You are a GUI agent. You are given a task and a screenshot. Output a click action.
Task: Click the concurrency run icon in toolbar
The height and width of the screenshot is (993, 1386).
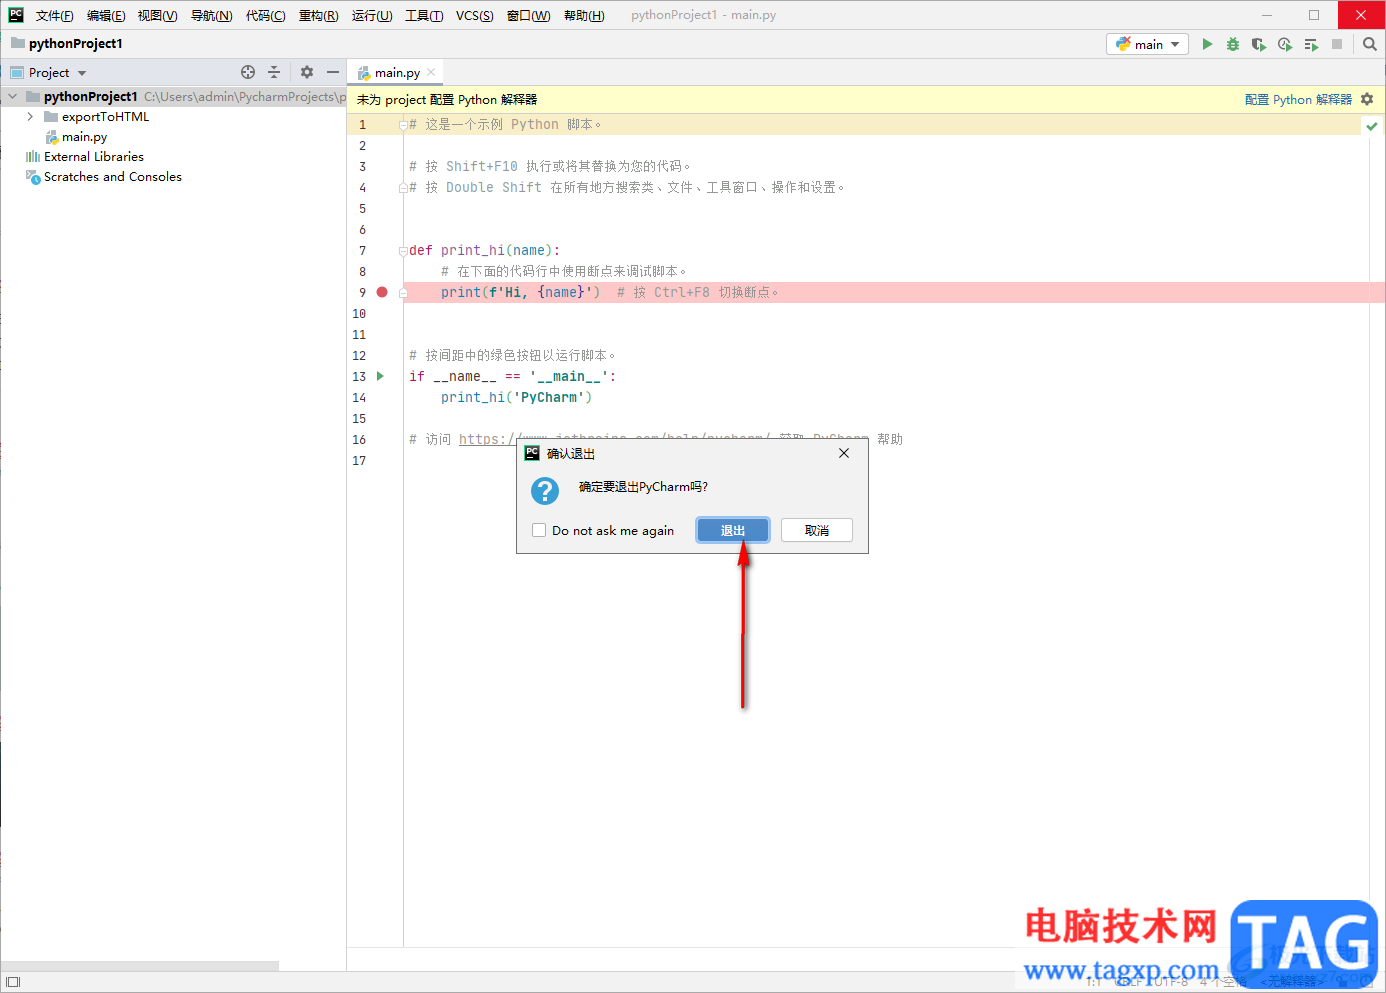(1311, 44)
